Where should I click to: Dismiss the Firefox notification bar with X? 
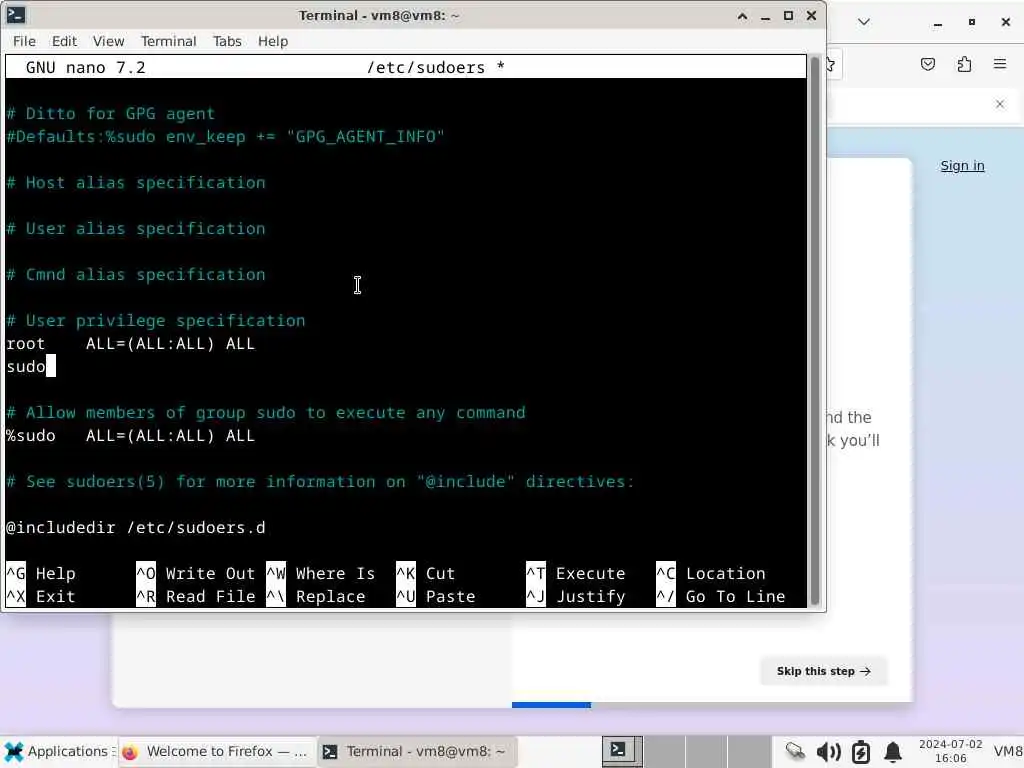[1000, 104]
